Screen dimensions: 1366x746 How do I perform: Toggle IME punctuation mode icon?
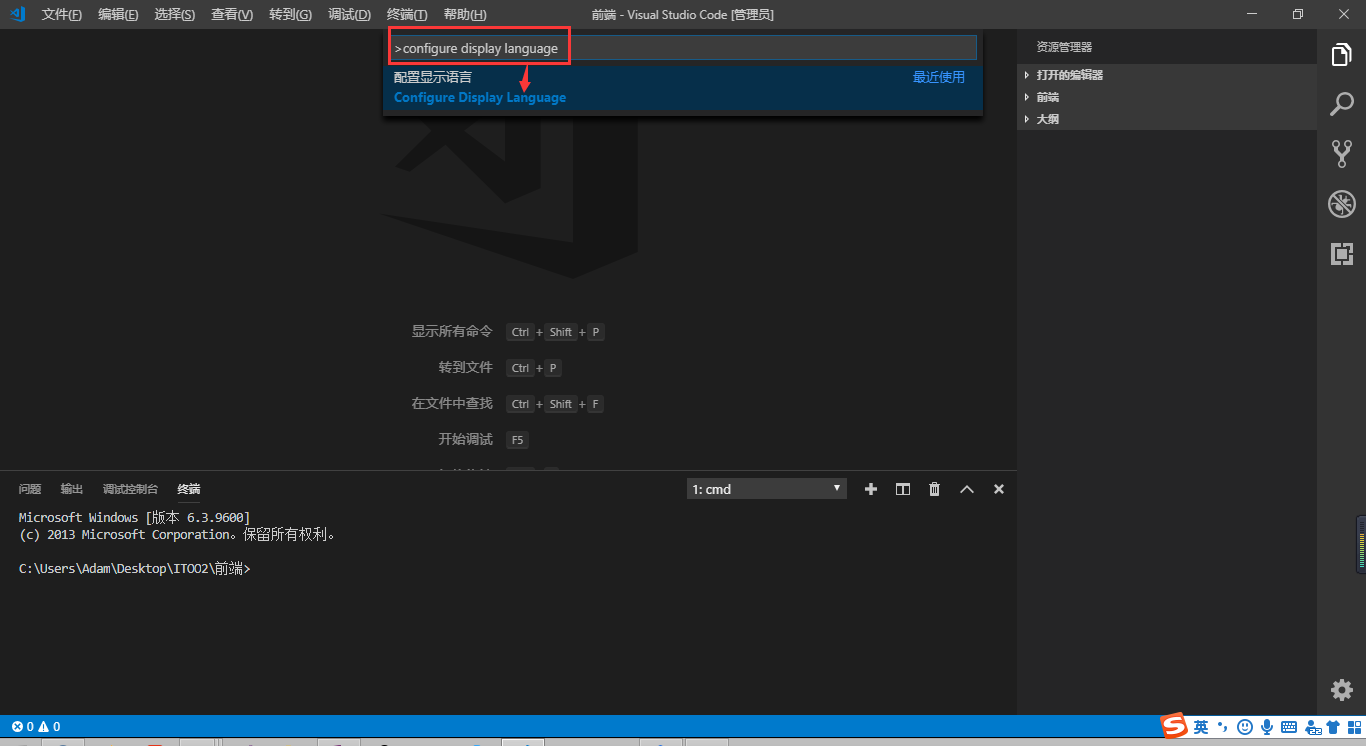pyautogui.click(x=1223, y=727)
